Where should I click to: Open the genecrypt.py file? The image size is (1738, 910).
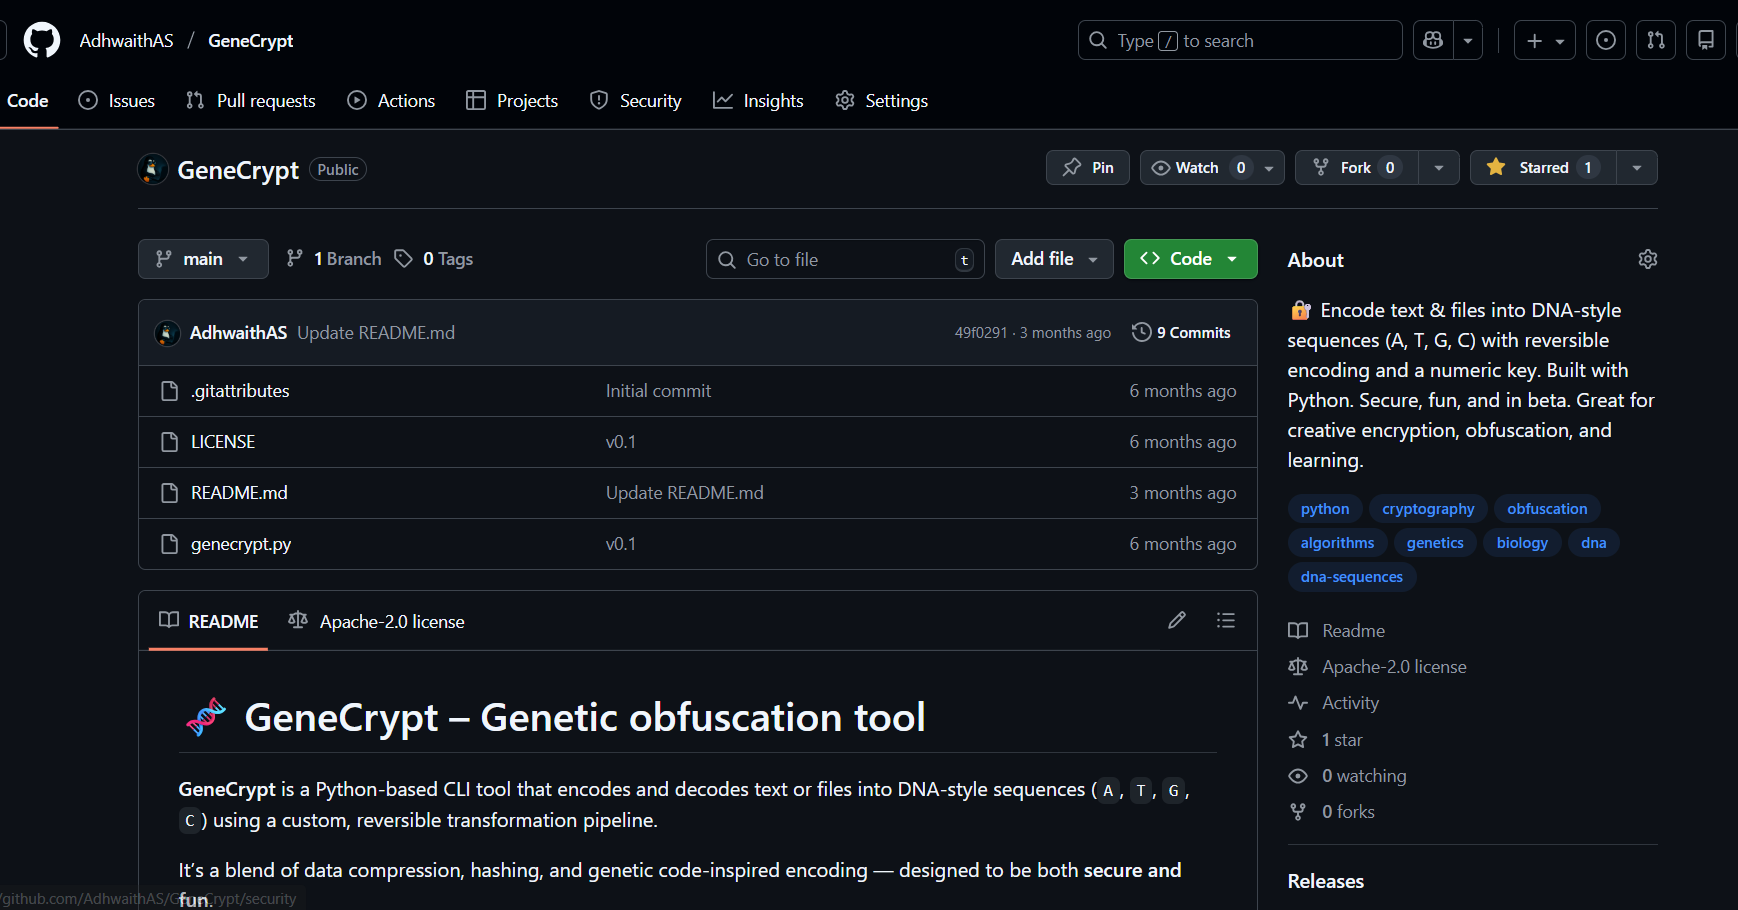point(241,543)
